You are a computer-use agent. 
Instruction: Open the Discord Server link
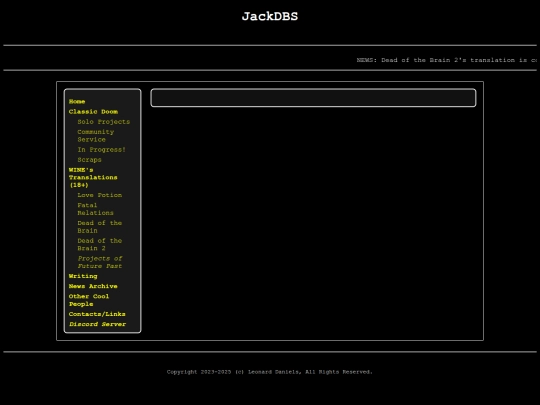pyautogui.click(x=97, y=324)
